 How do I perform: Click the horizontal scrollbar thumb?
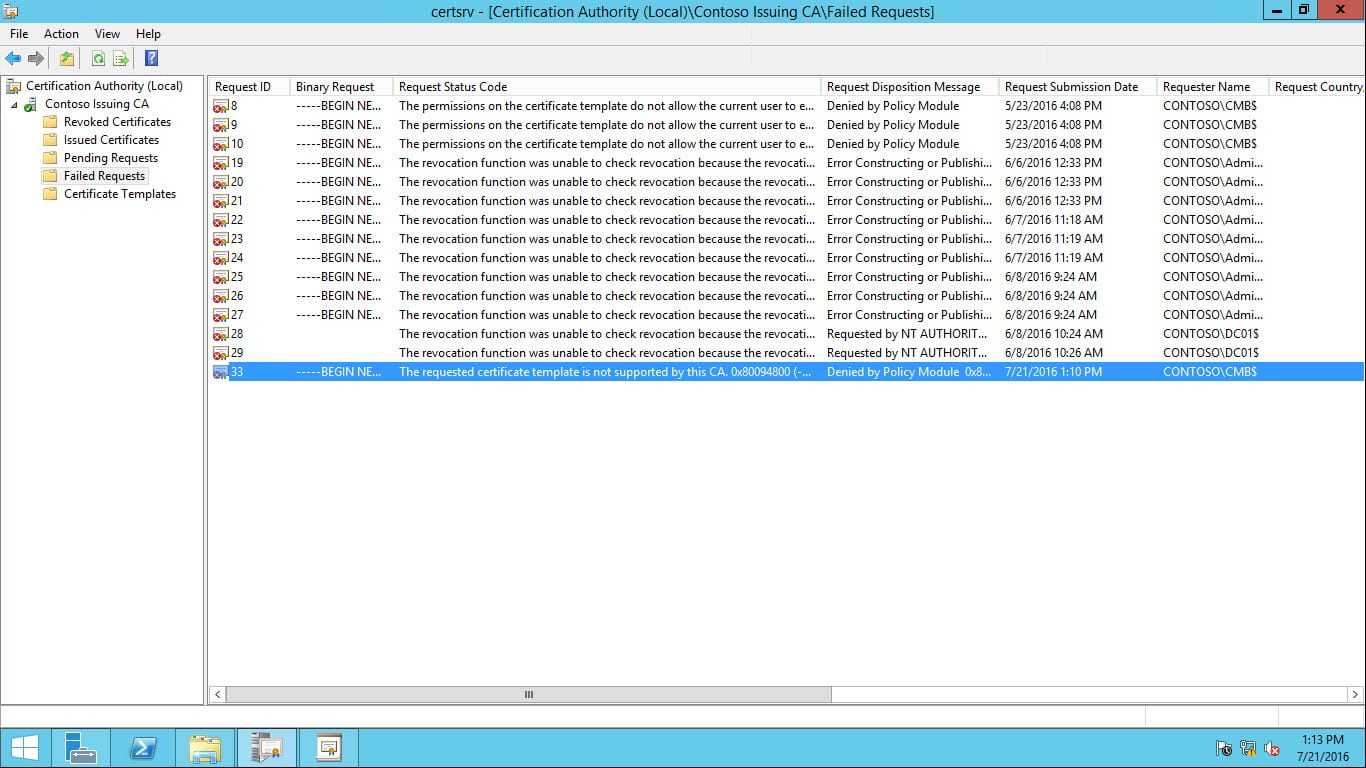pos(528,694)
